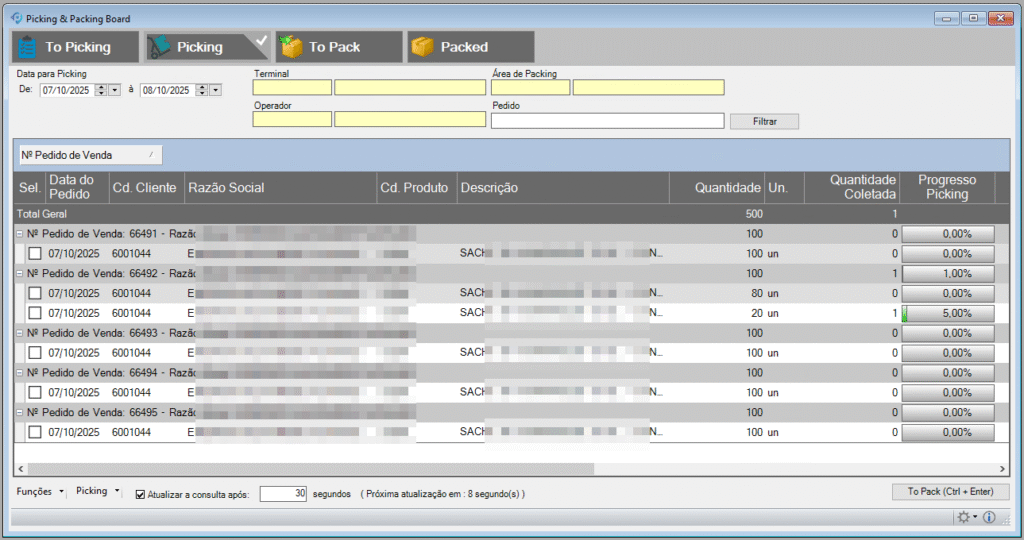
Task: Select the 20 un row checkbox
Action: [x=35, y=313]
